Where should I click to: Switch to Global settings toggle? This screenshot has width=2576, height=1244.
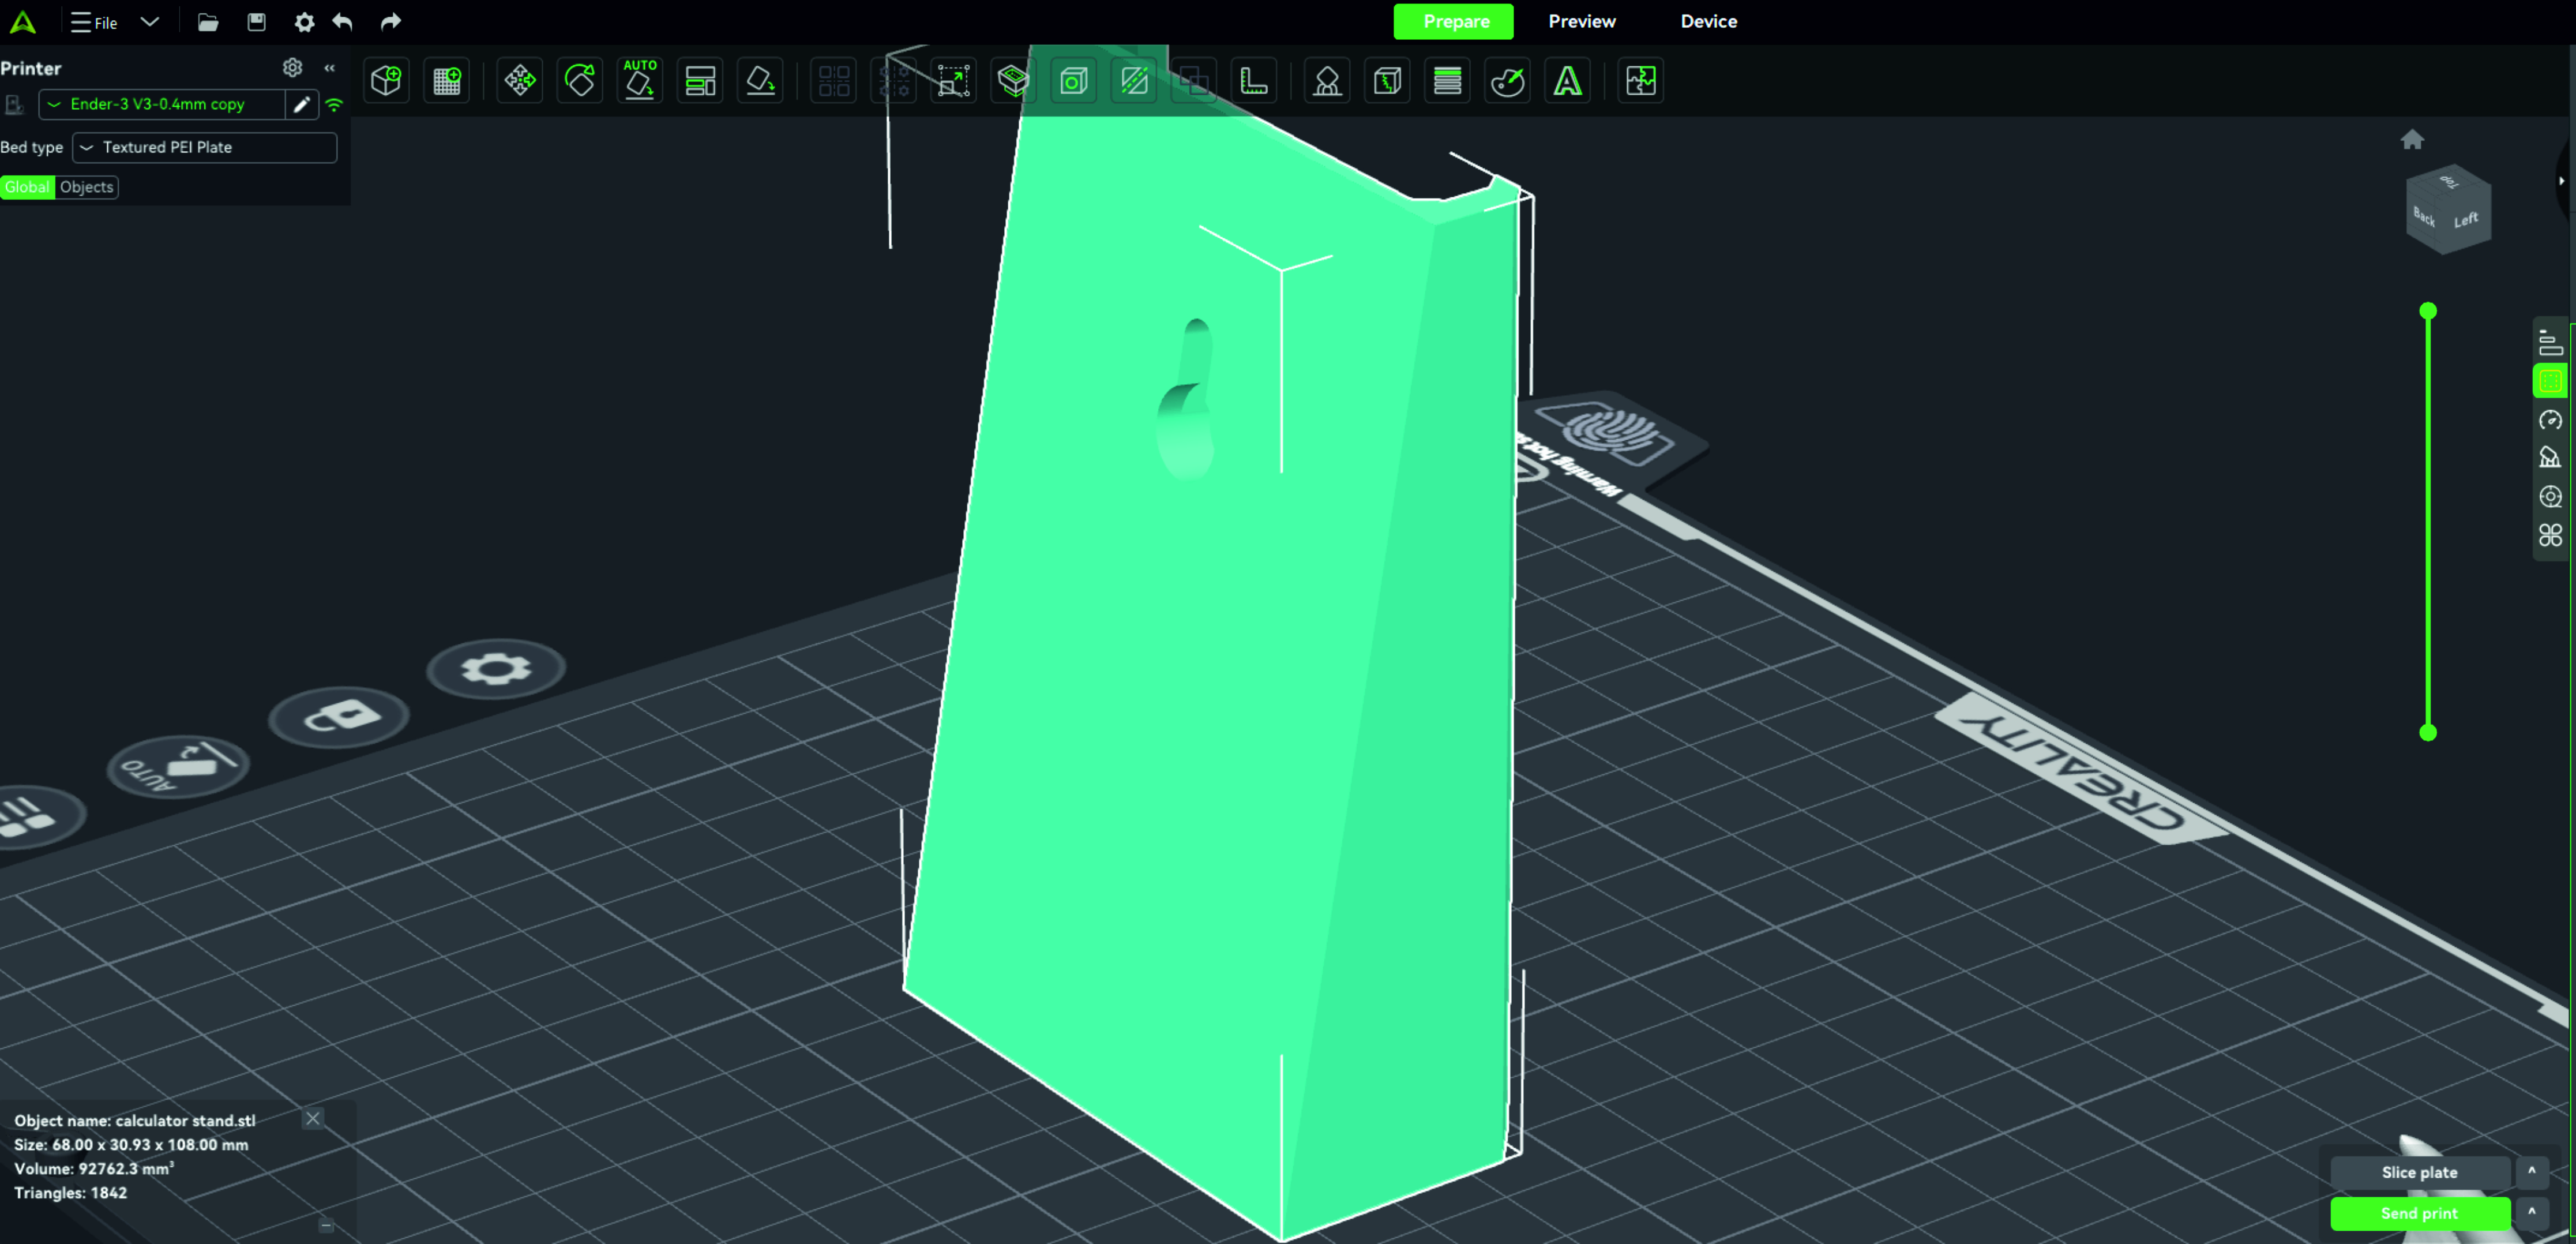click(27, 187)
